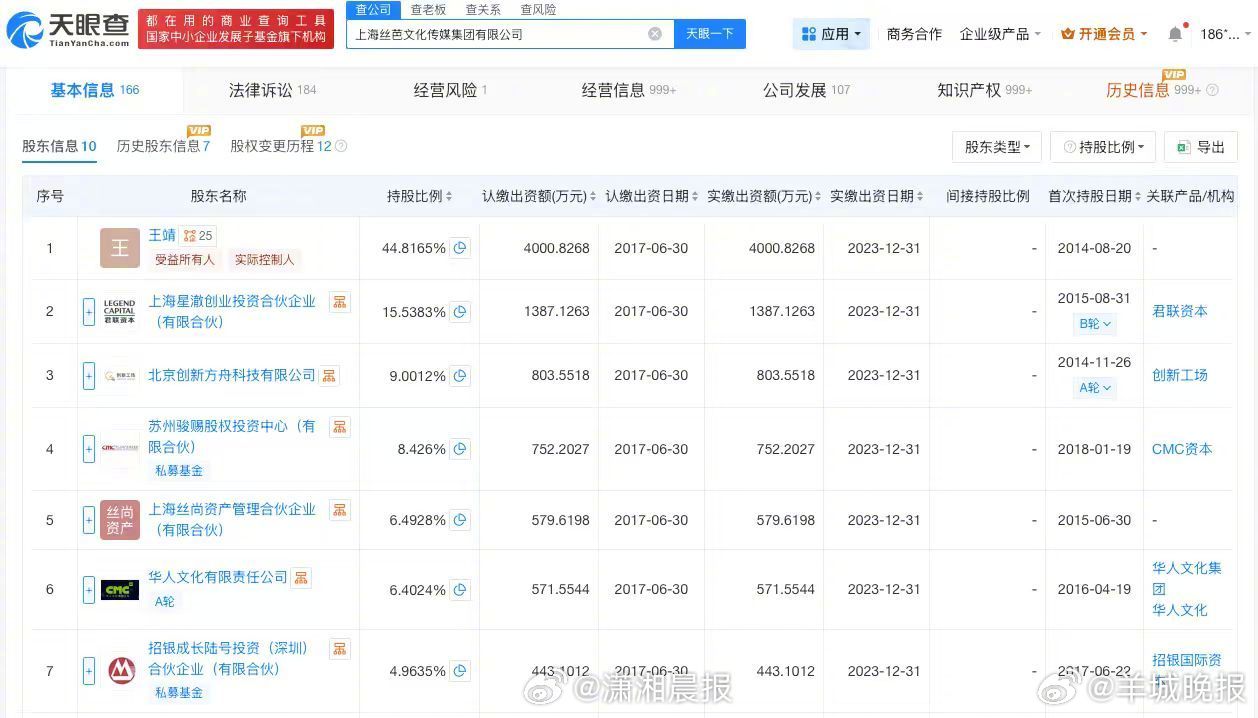
Task: Click the 王 avatar thumbnail
Action: (x=120, y=248)
